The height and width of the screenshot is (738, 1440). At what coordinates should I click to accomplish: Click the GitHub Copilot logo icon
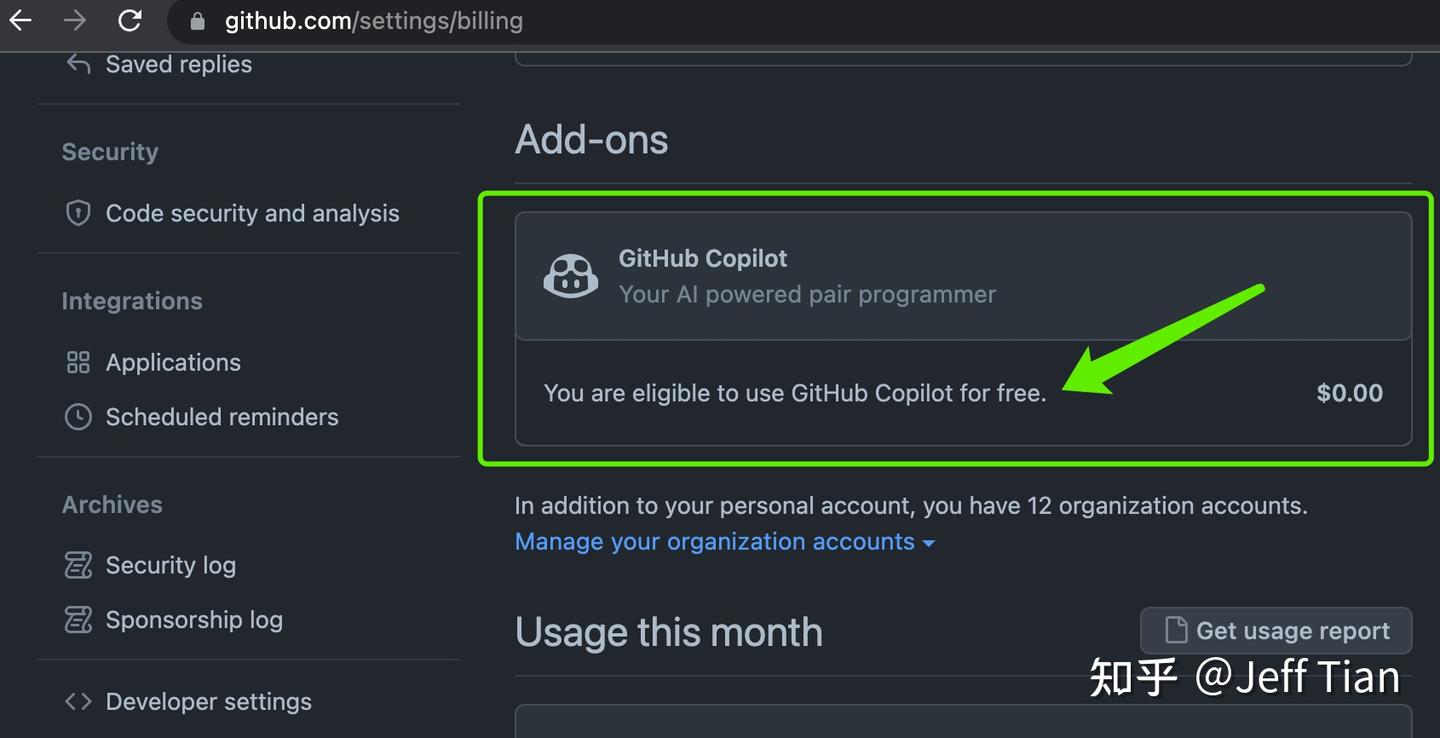tap(570, 276)
